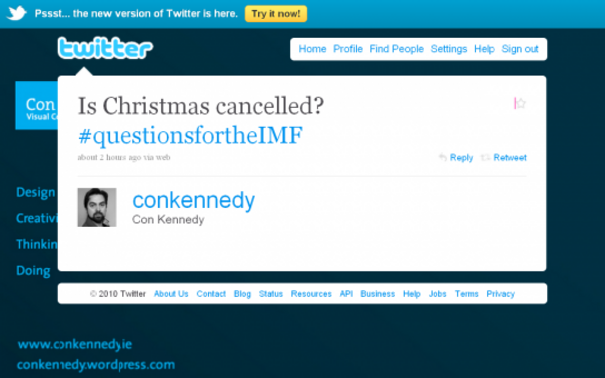
Task: Click the tweet timestamp about 2 hours ago
Action: [x=109, y=157]
